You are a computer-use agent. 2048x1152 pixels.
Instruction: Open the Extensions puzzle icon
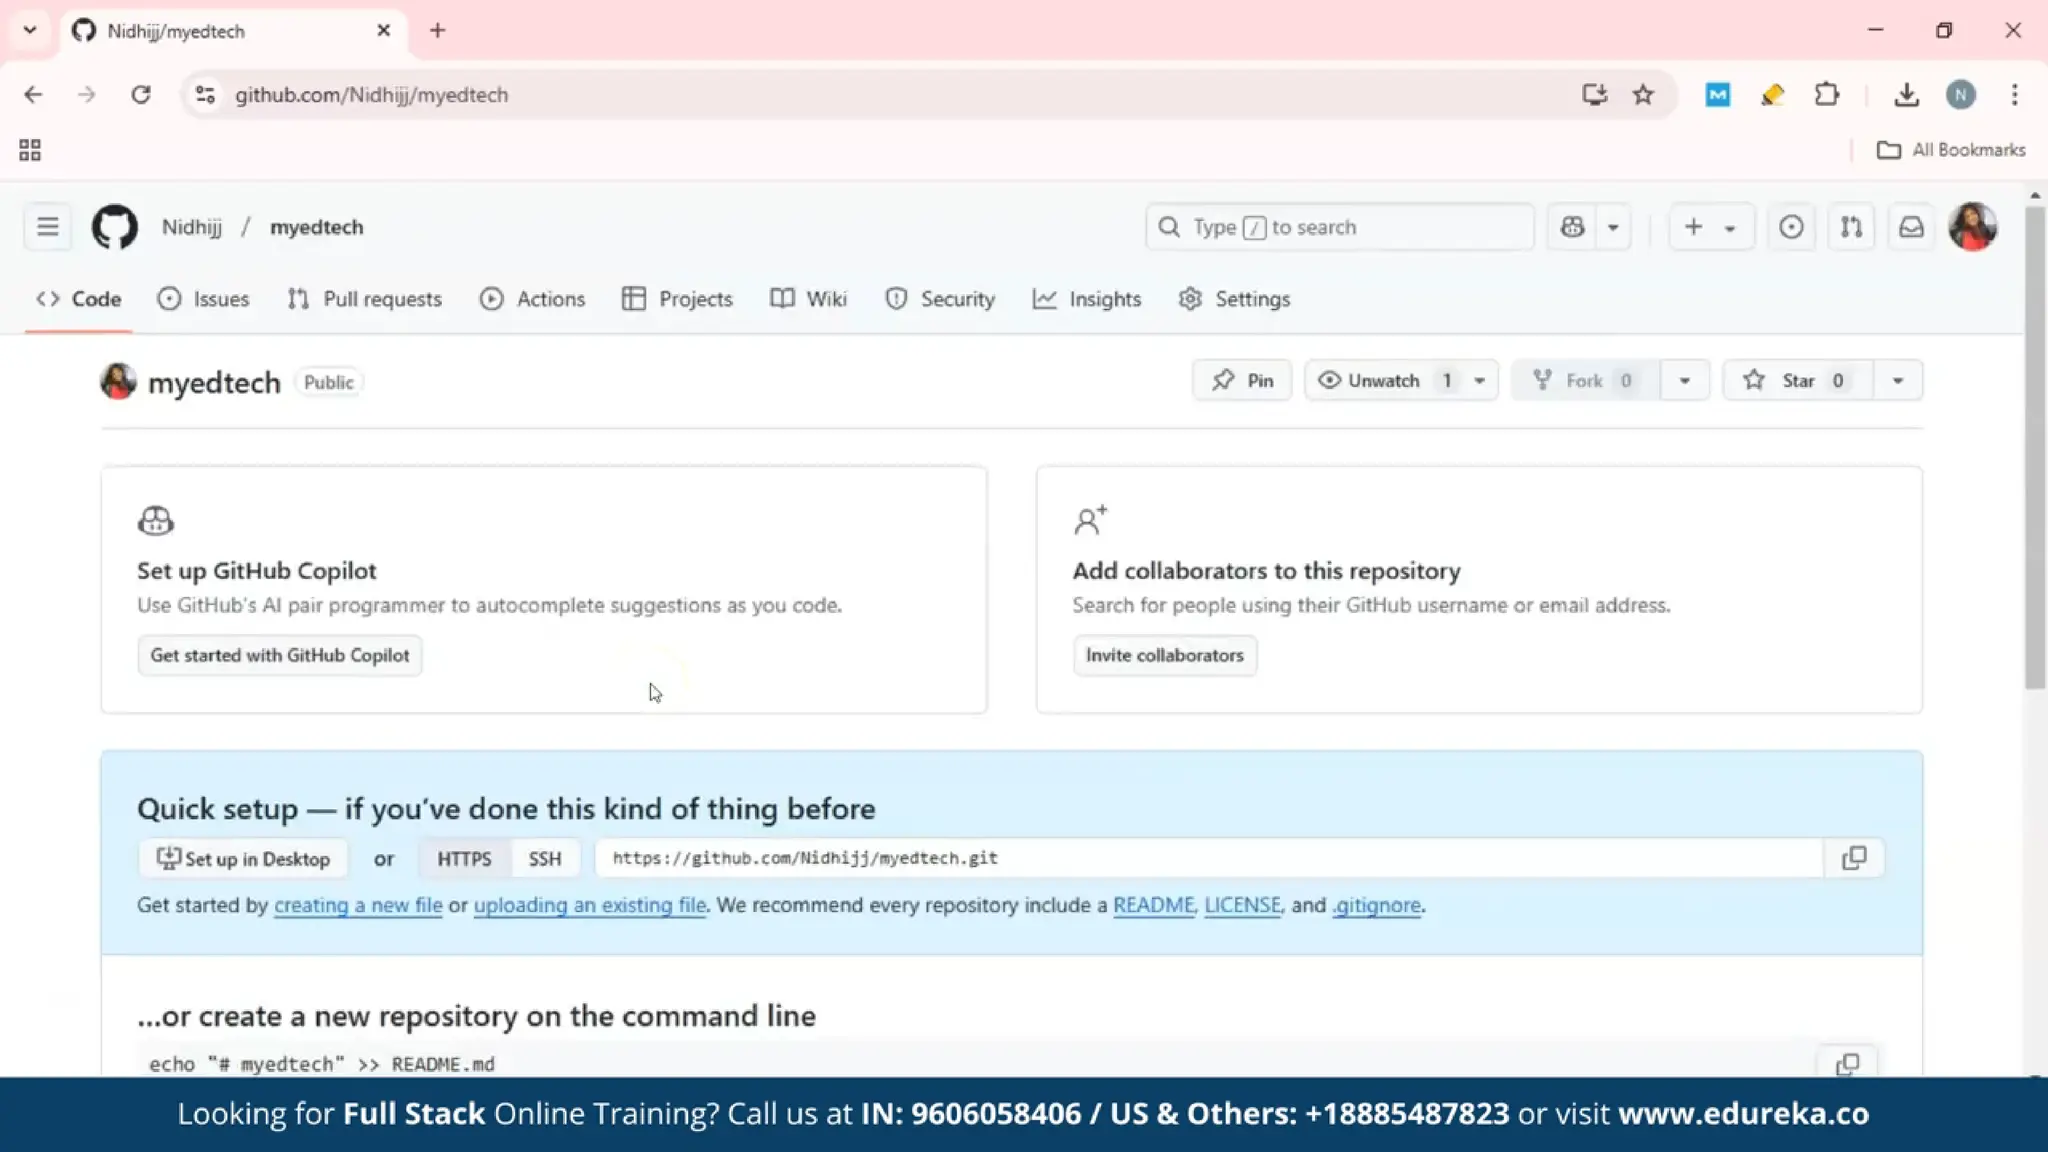point(1827,95)
